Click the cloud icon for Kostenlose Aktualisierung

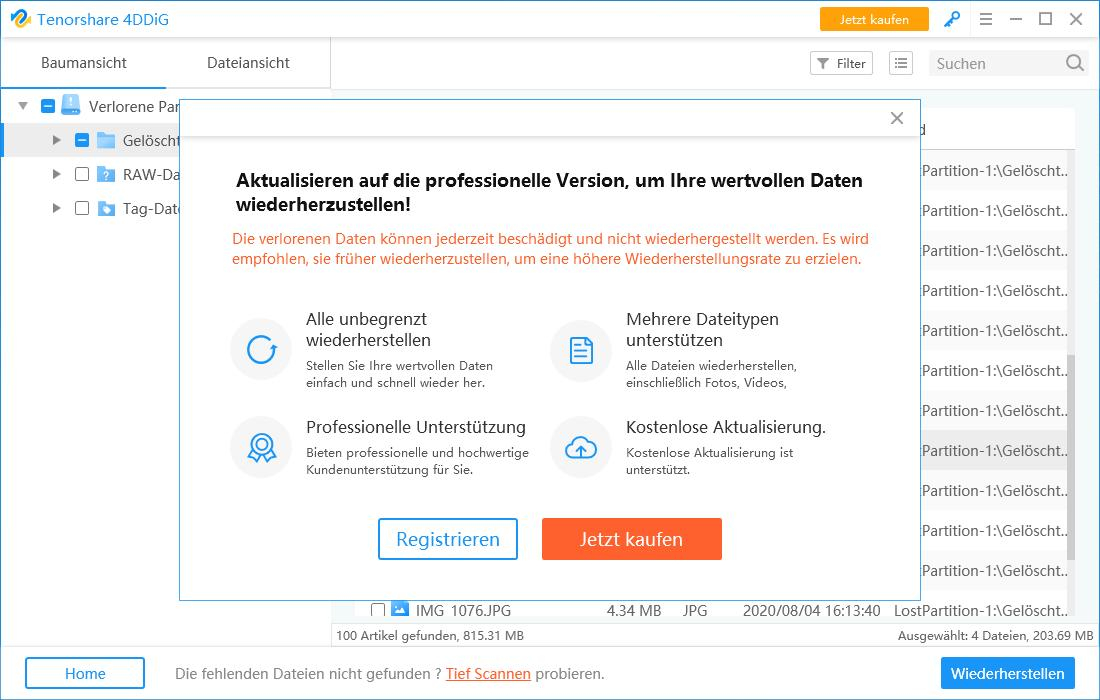coord(580,447)
